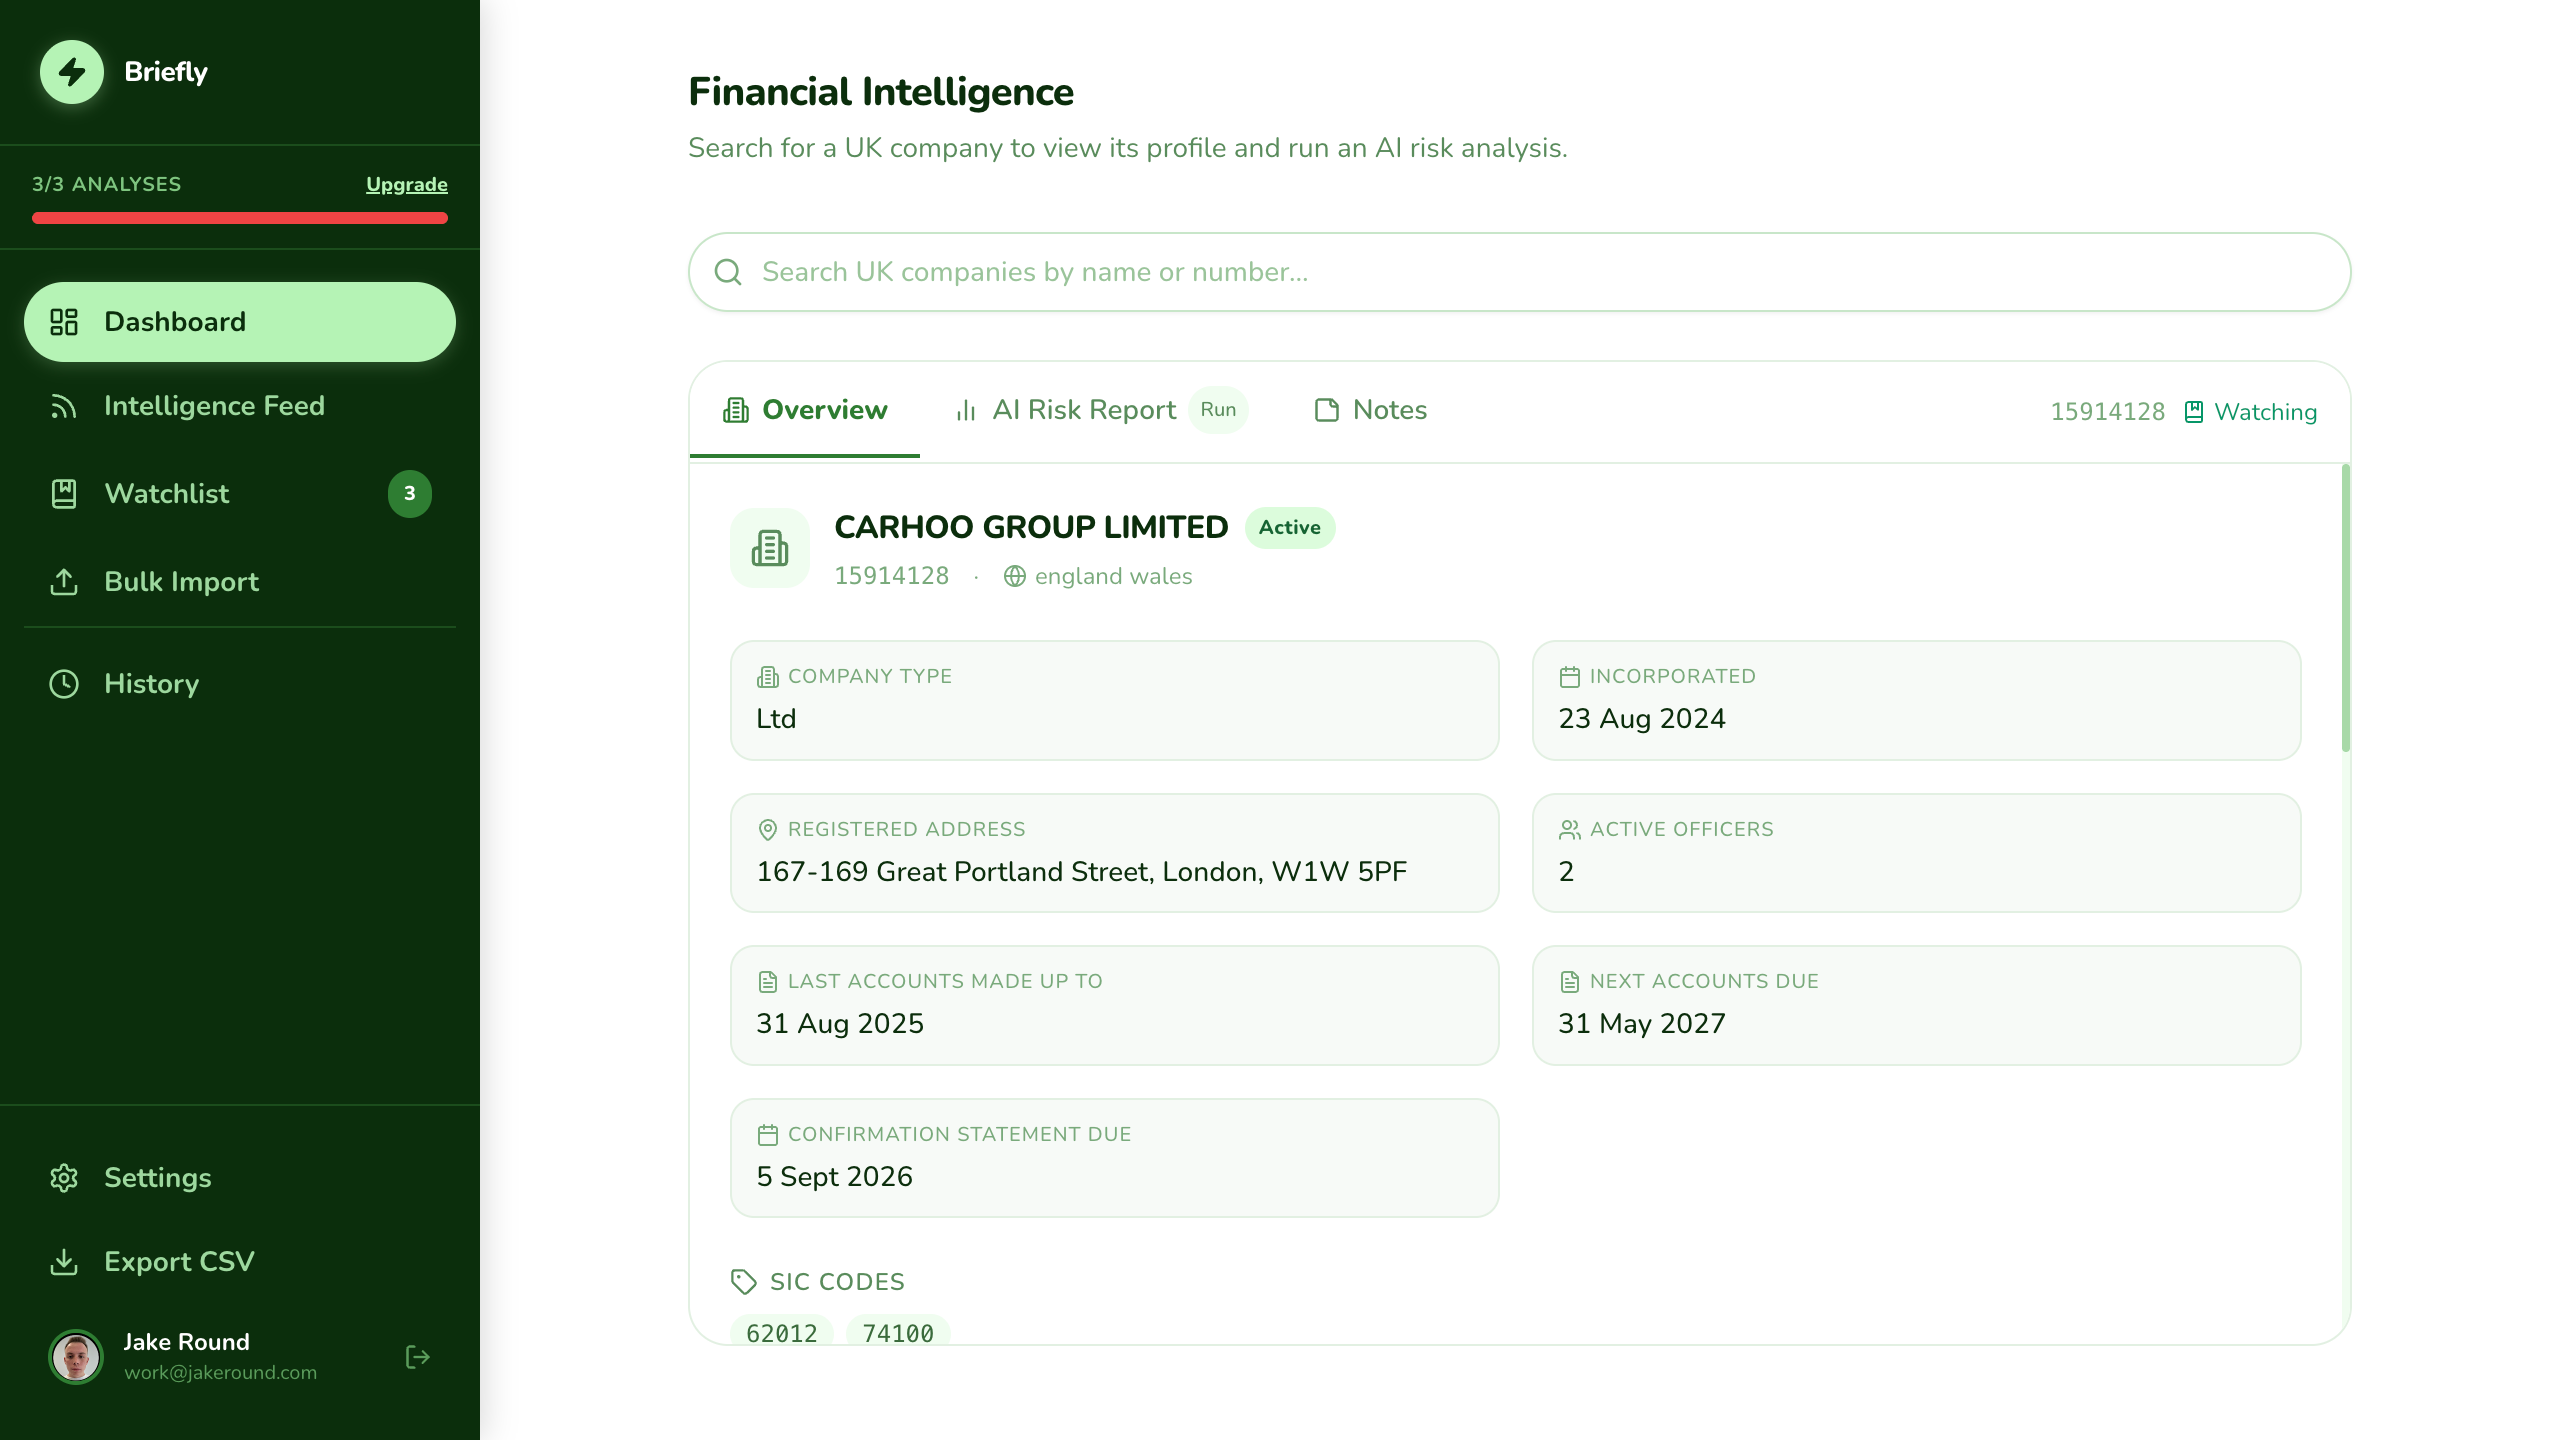
Task: Toggle the Watching status for this company
Action: tap(2250, 411)
